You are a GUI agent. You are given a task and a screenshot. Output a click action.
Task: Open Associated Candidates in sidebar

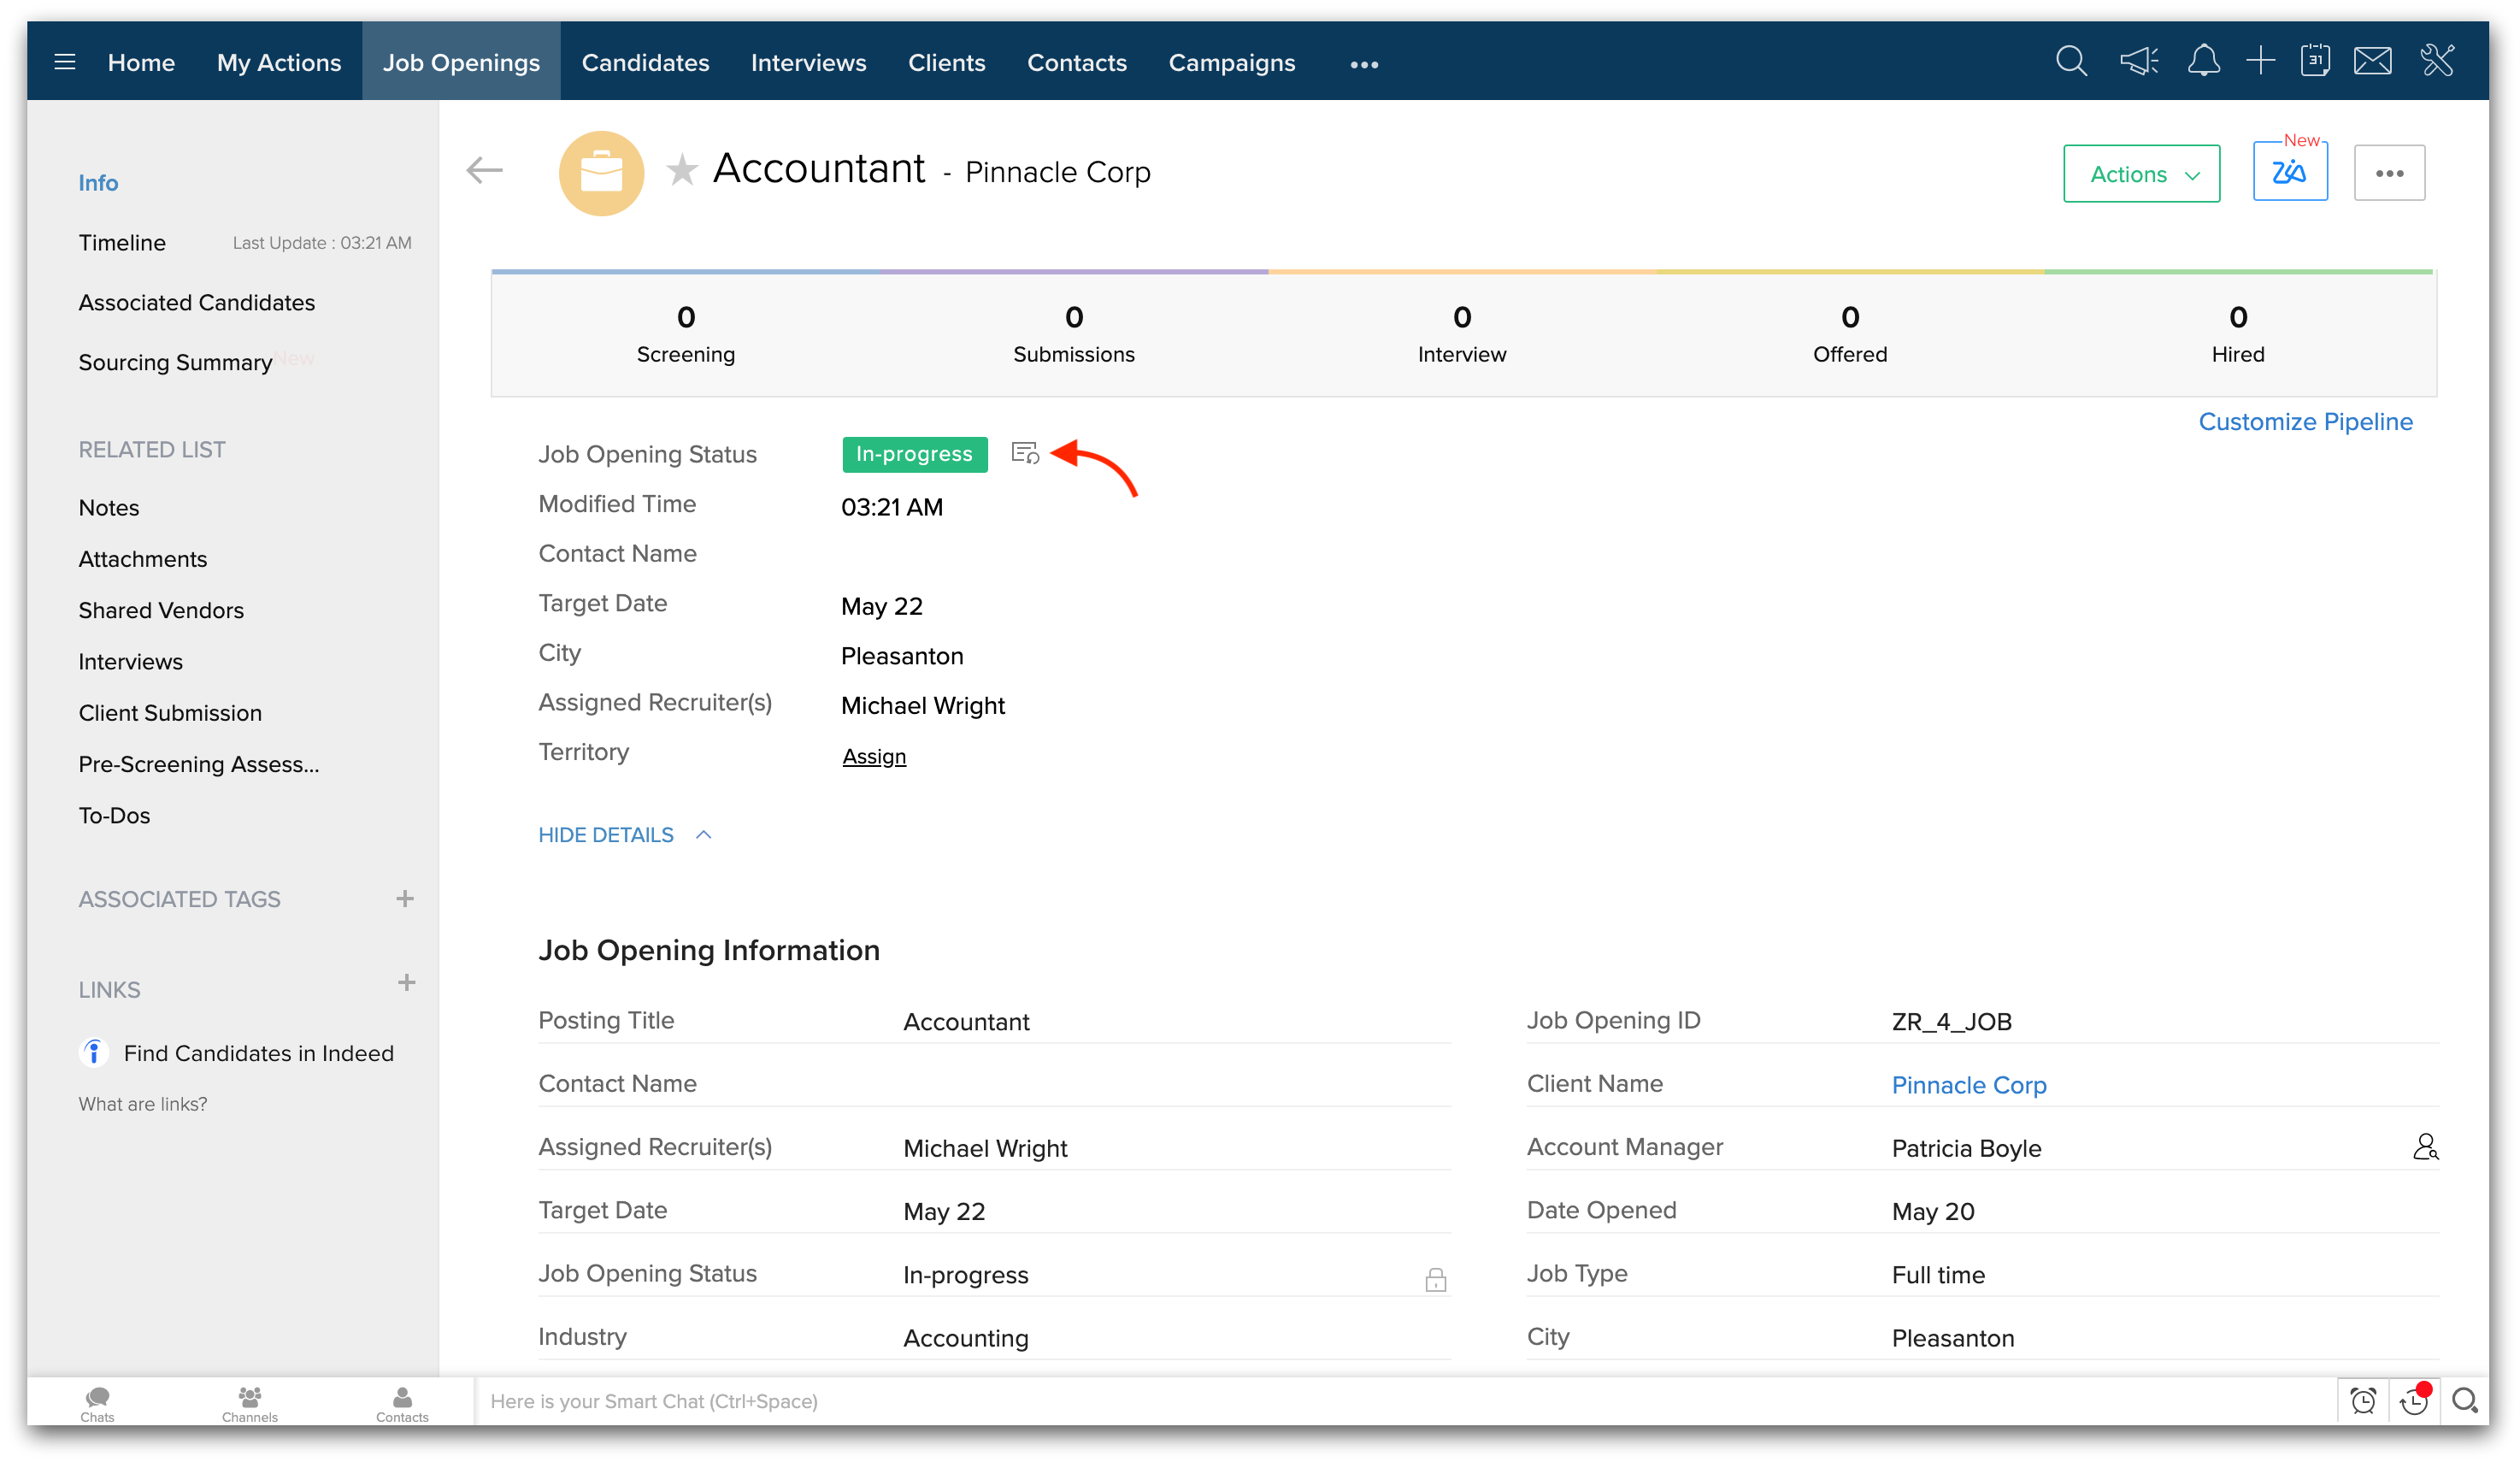pos(196,302)
